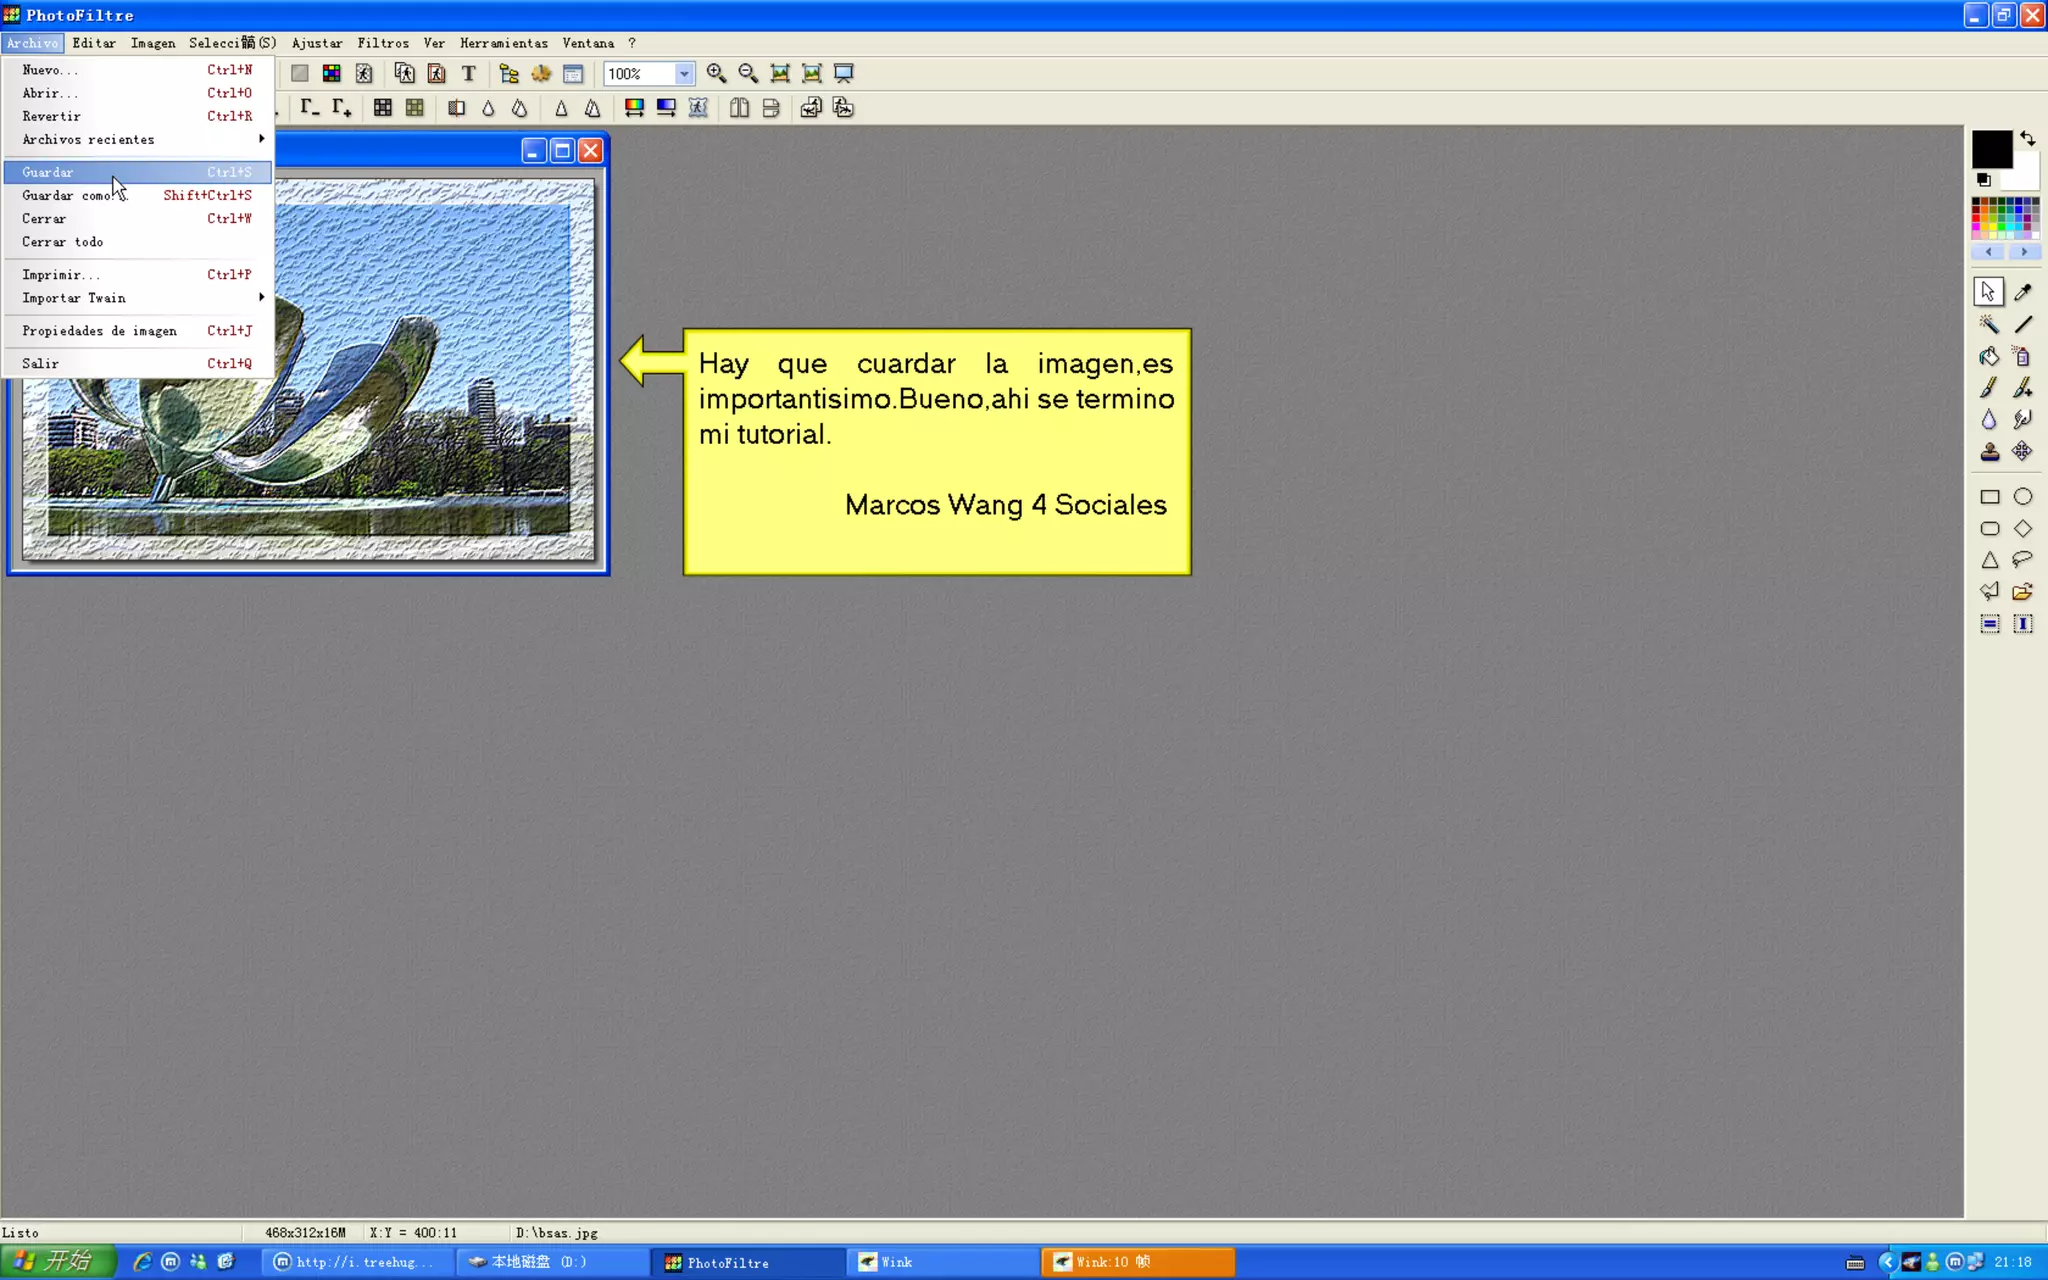Open the automate gear icon
Viewport: 2048px width, 1280px height.
pyautogui.click(x=541, y=73)
